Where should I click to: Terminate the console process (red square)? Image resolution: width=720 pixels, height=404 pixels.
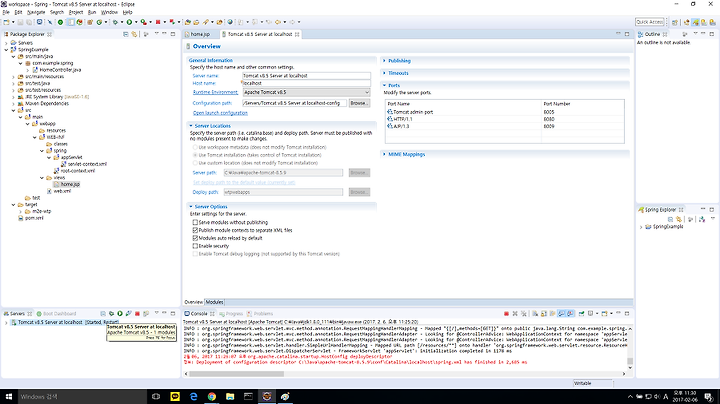[x=506, y=314]
